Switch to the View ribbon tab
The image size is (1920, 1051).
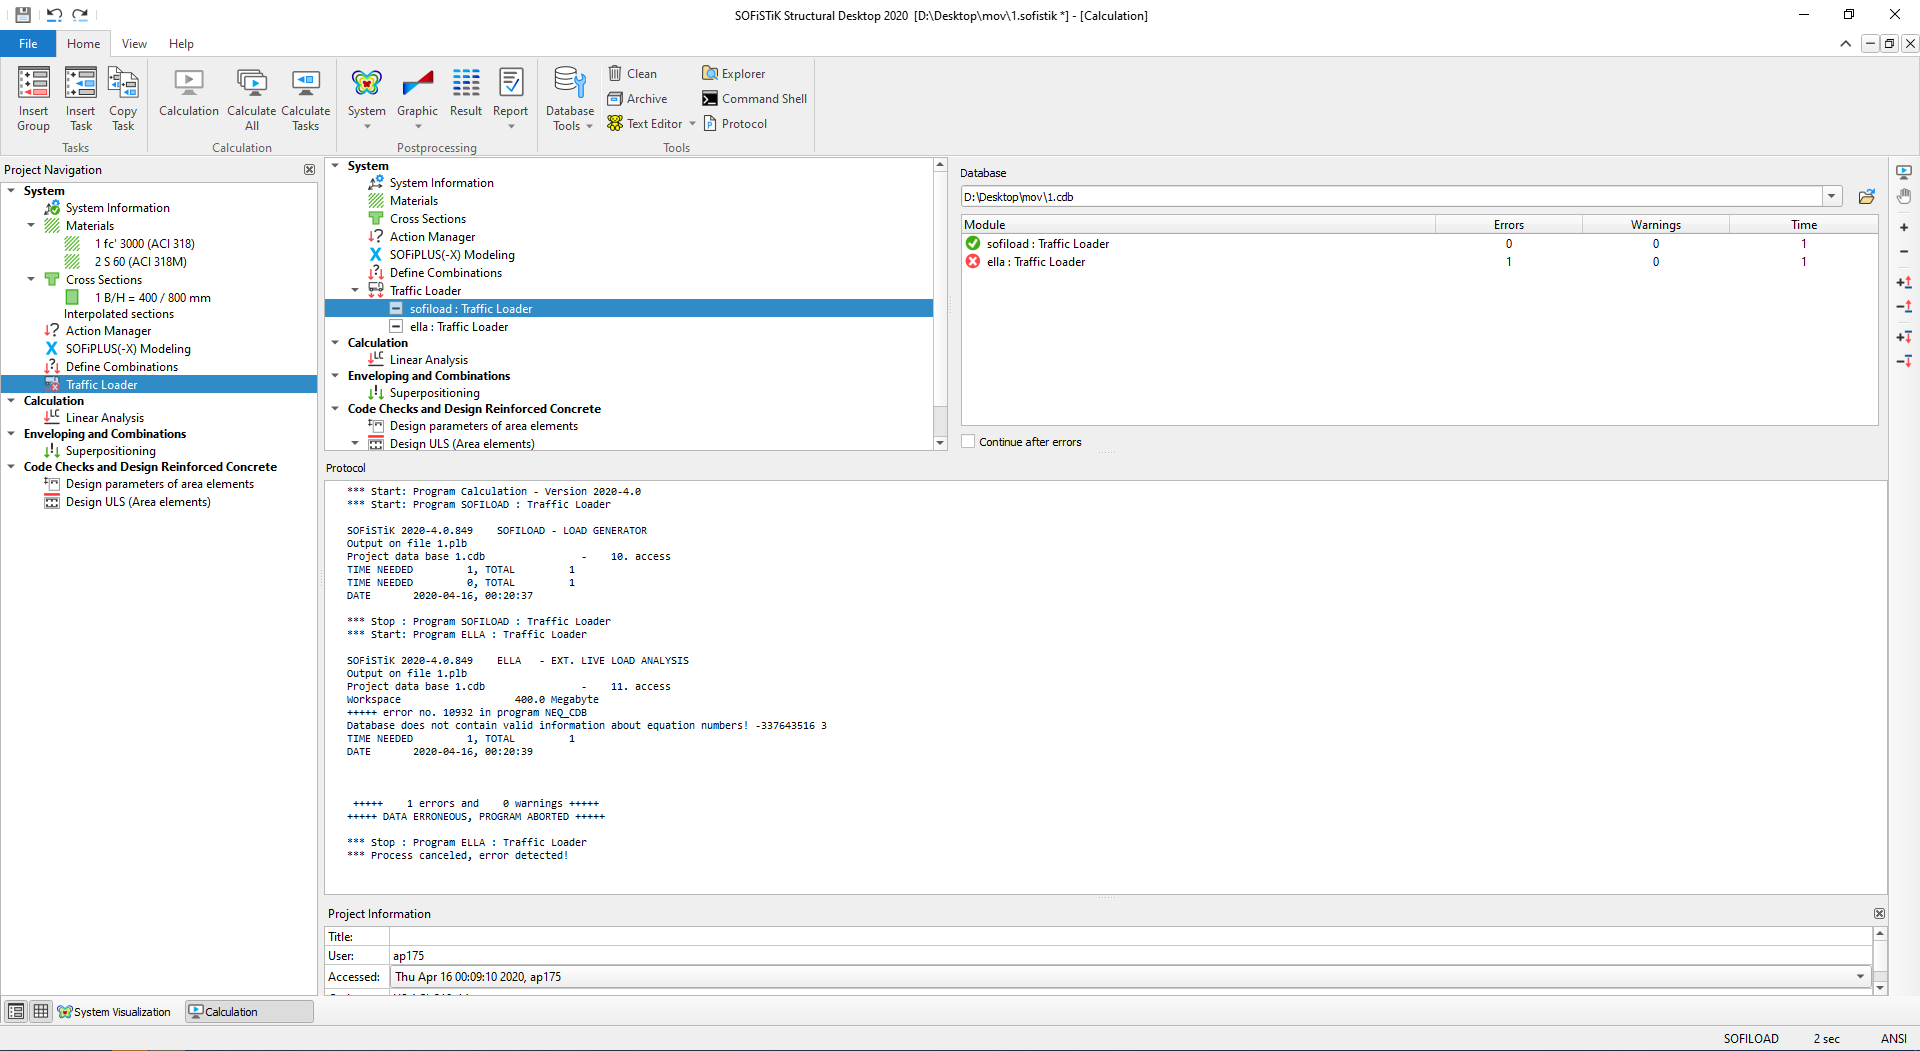pos(134,43)
